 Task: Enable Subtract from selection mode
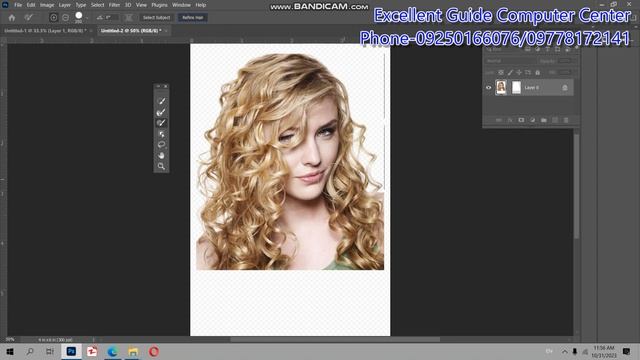coord(66,18)
